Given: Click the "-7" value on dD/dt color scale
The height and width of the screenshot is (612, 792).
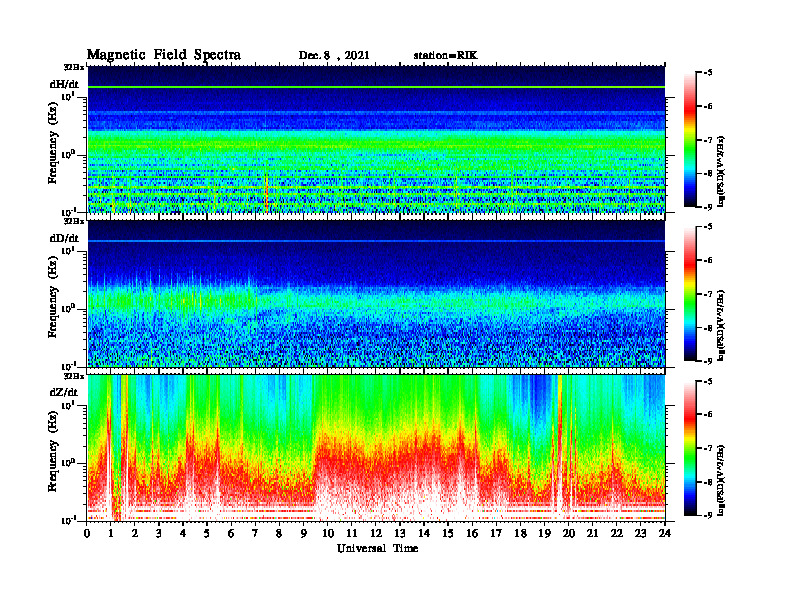Looking at the screenshot, I should 708,294.
